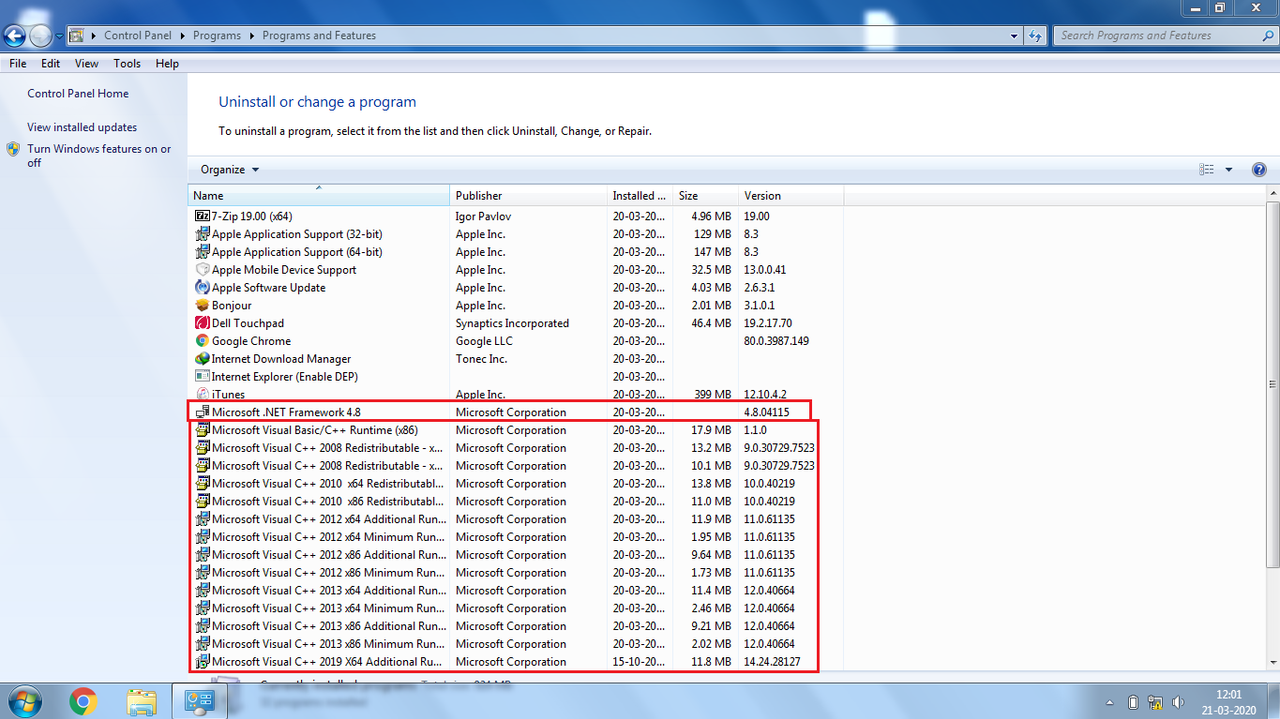
Task: Open the Tools menu
Action: pyautogui.click(x=127, y=63)
